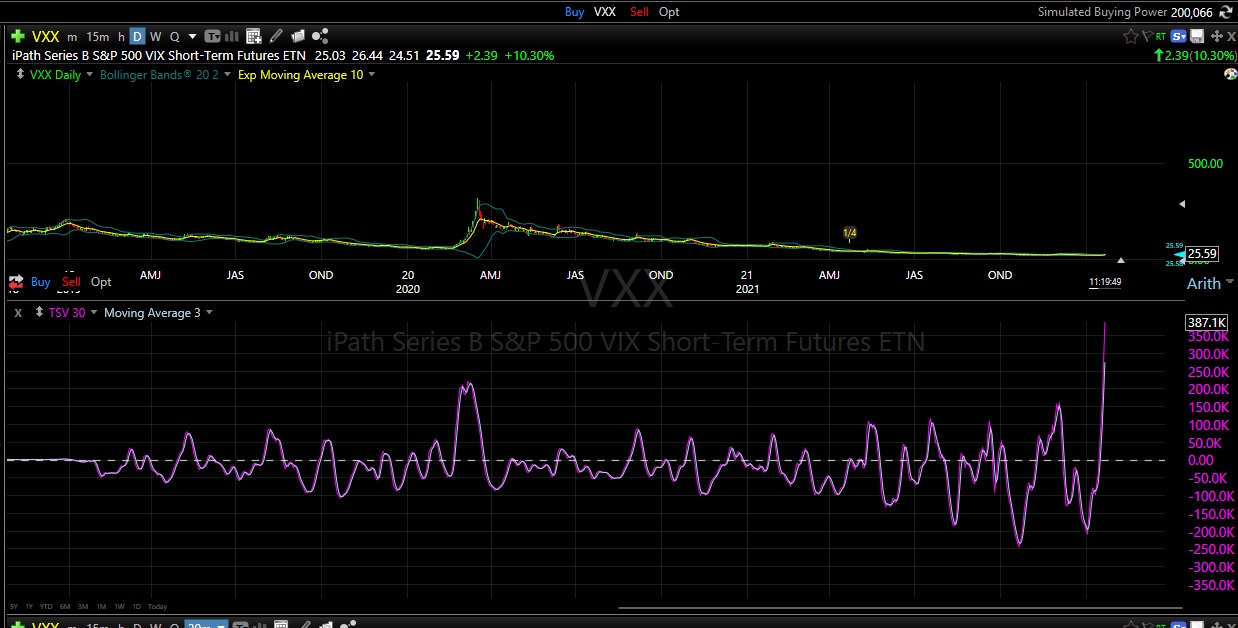Select the daily 'D' timeframe button
This screenshot has height=628, width=1238.
click(137, 37)
